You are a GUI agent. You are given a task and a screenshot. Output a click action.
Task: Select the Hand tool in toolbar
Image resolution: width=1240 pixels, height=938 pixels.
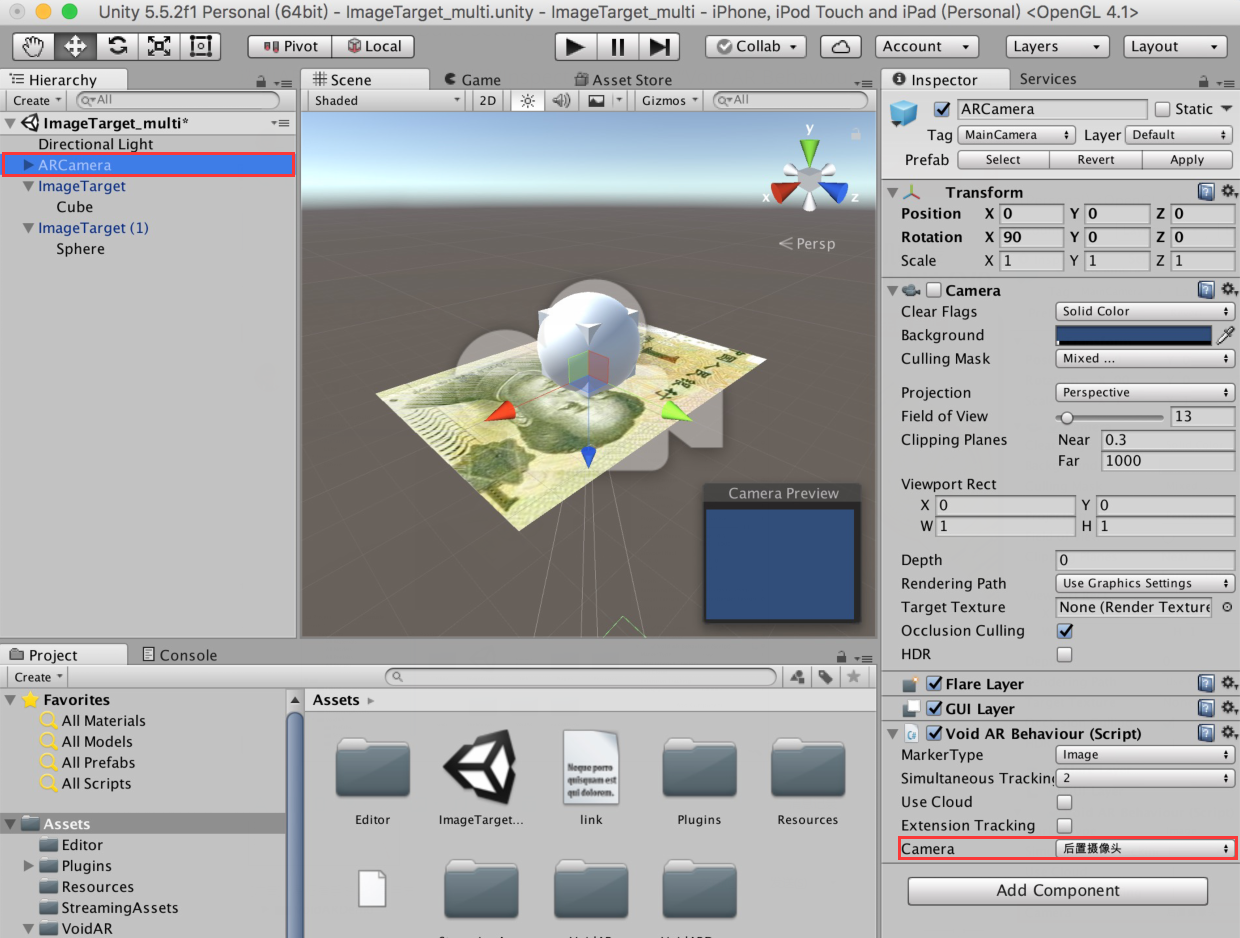tap(34, 46)
